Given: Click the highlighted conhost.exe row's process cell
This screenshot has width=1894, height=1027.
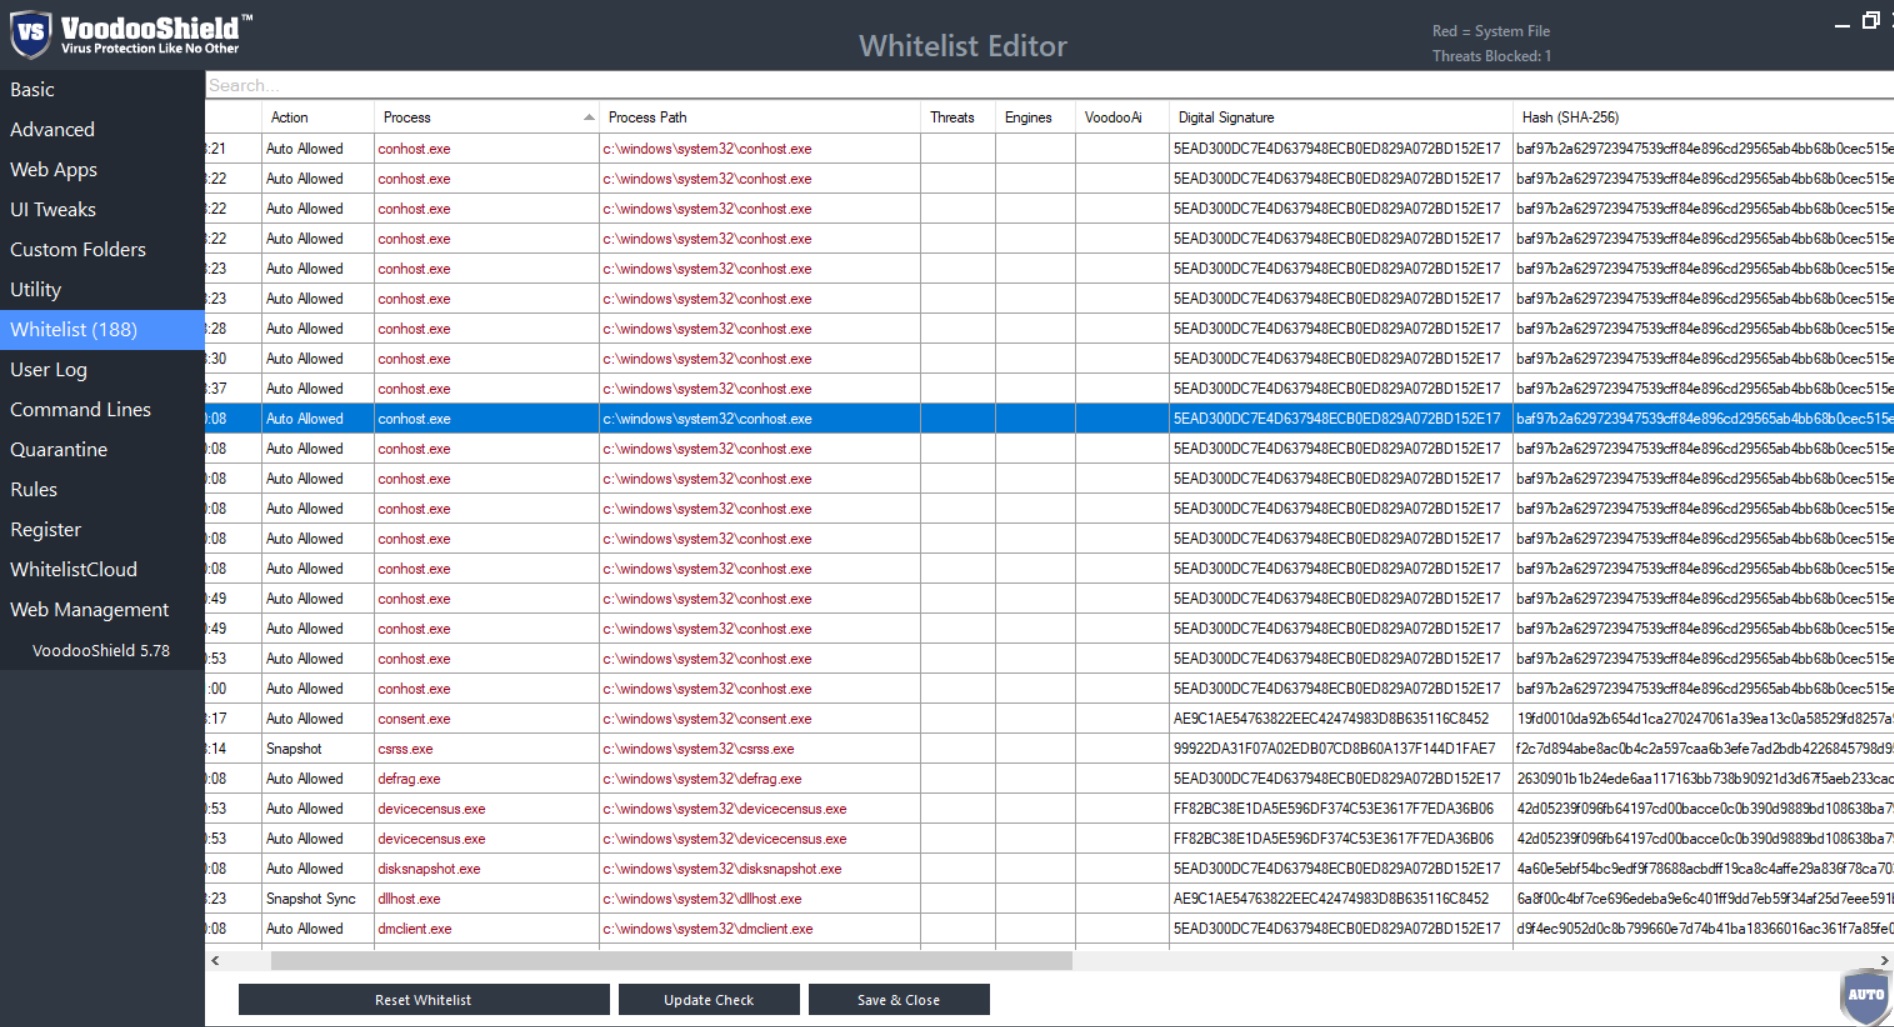Looking at the screenshot, I should 486,419.
